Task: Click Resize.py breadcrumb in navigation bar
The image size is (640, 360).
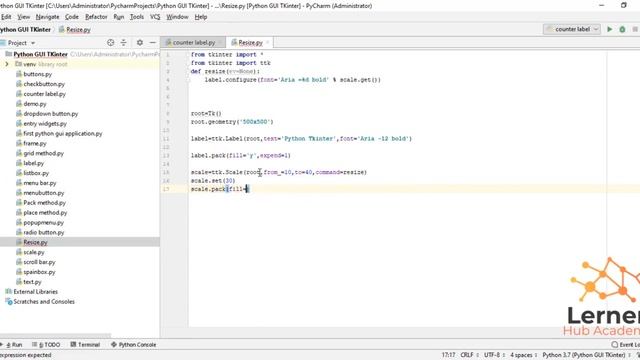Action: pos(75,29)
